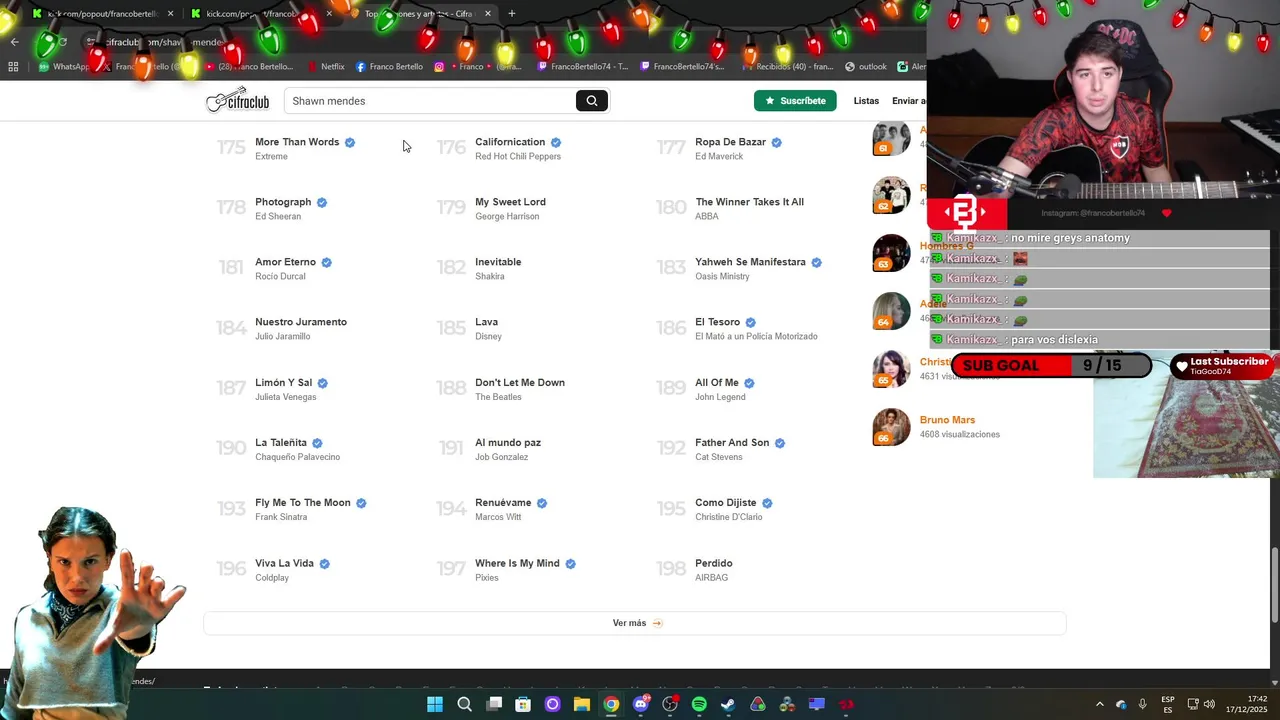Click verified badge beside Yahweh Se Manifestara
The width and height of the screenshot is (1280, 720).
816,262
